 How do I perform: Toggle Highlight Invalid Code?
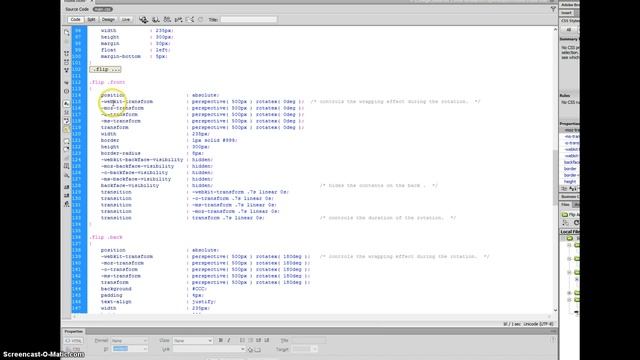coord(67,112)
